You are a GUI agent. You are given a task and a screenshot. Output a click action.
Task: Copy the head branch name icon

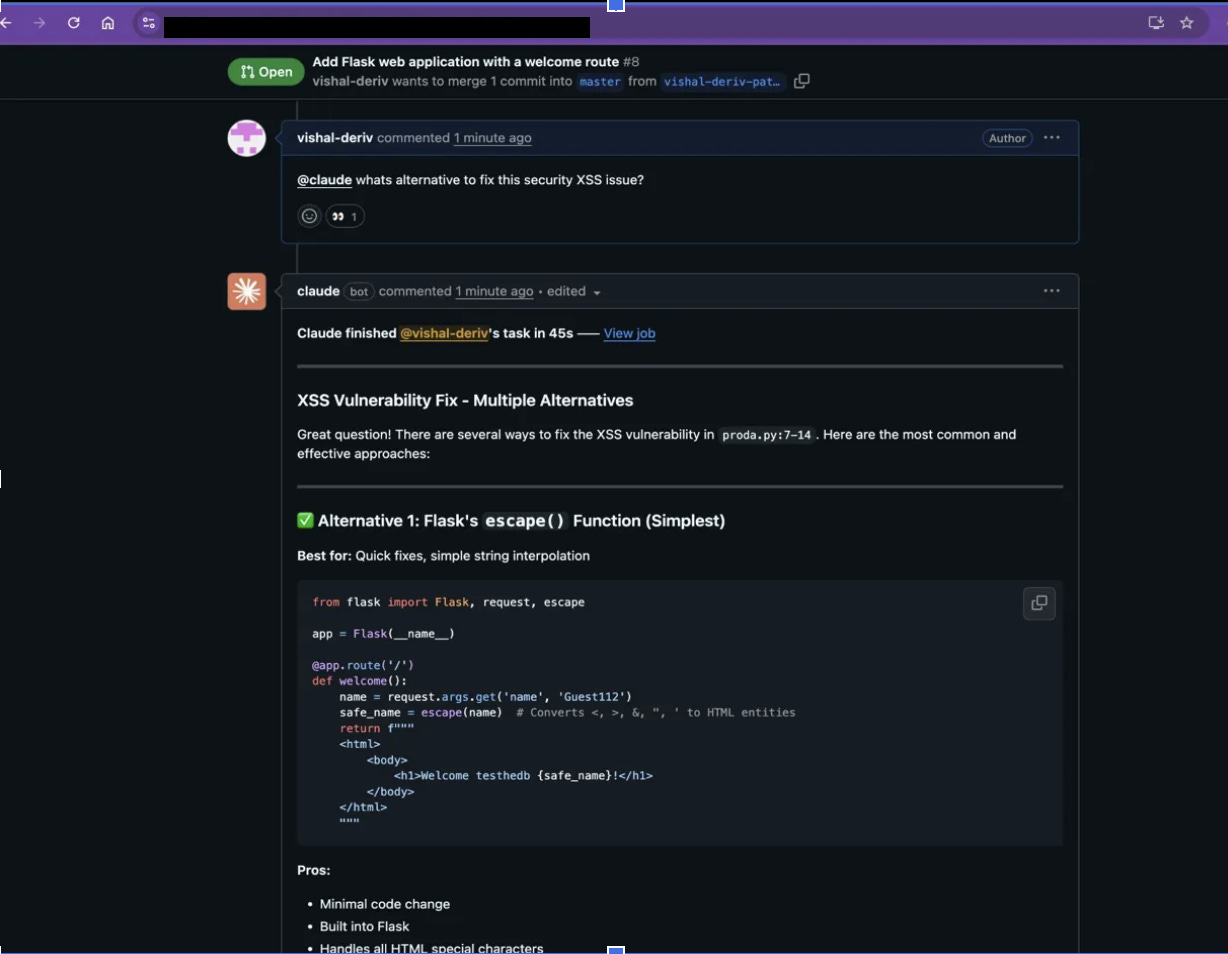802,81
